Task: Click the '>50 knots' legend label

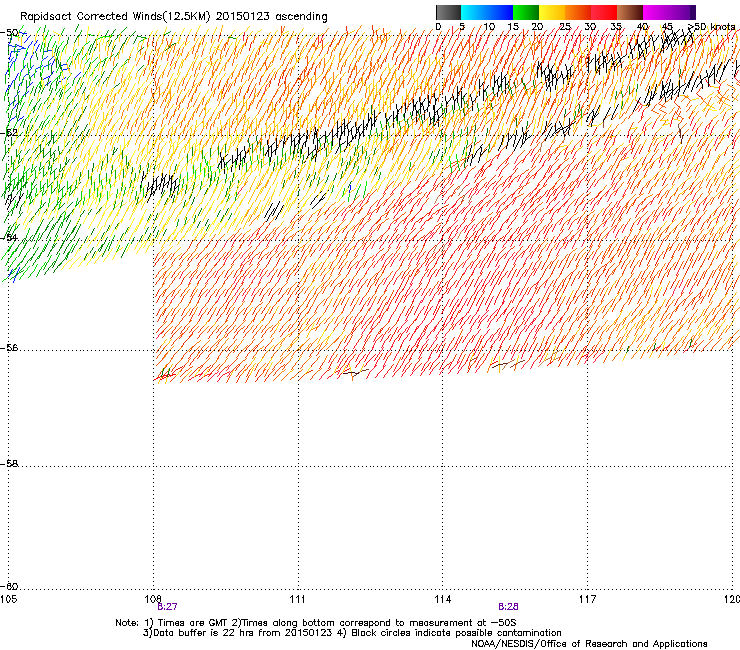Action: point(711,26)
